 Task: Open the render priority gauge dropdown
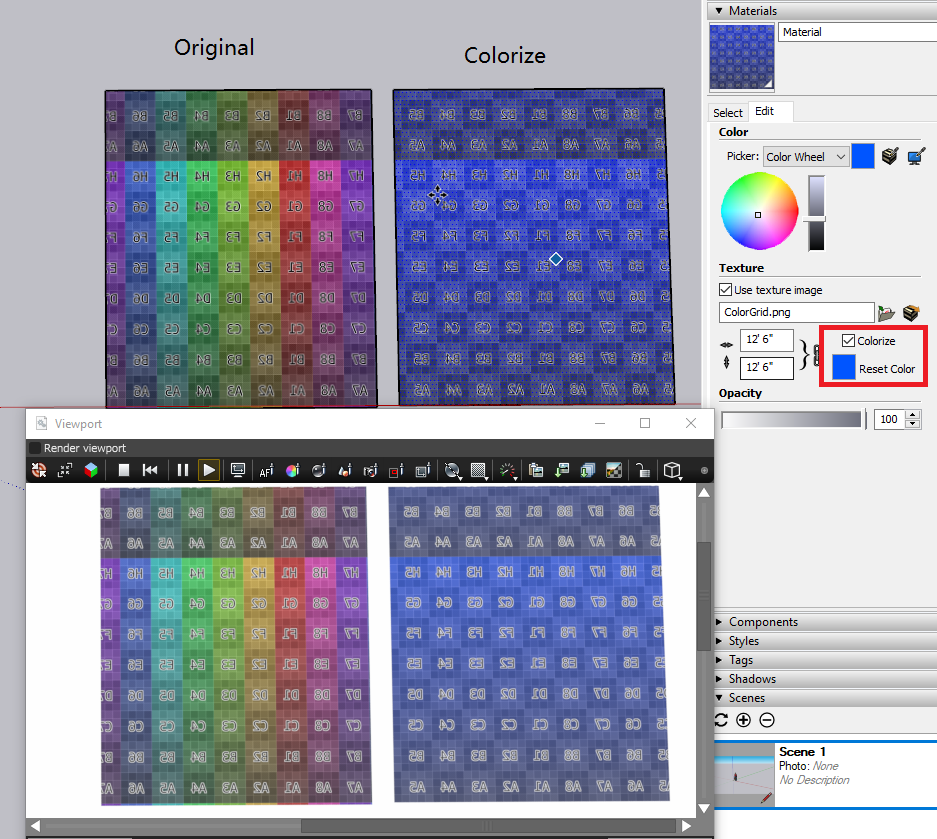pyautogui.click(x=507, y=471)
